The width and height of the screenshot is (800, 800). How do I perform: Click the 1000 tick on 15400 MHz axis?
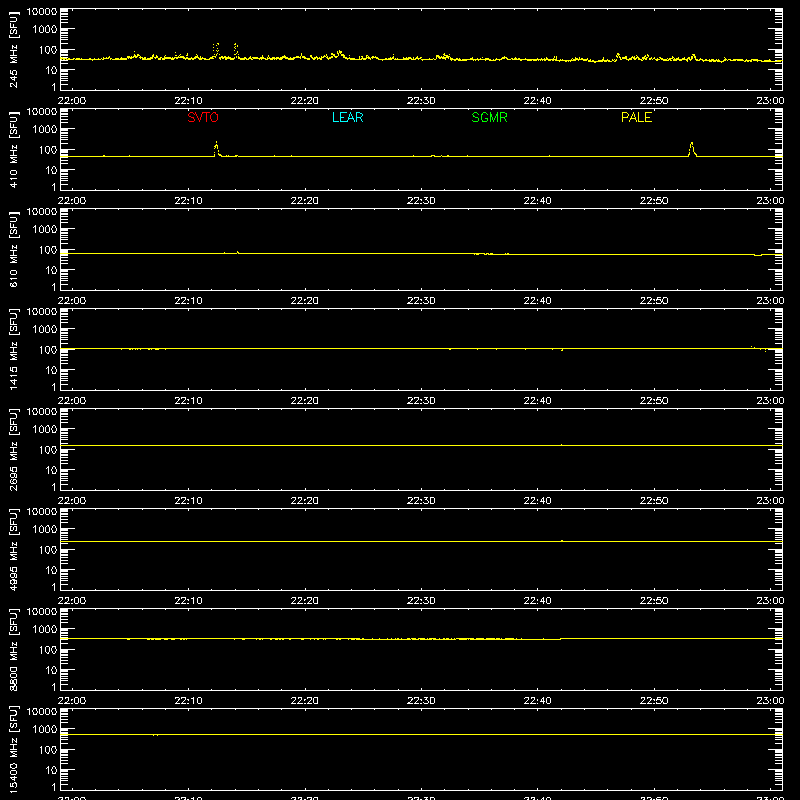coord(45,730)
